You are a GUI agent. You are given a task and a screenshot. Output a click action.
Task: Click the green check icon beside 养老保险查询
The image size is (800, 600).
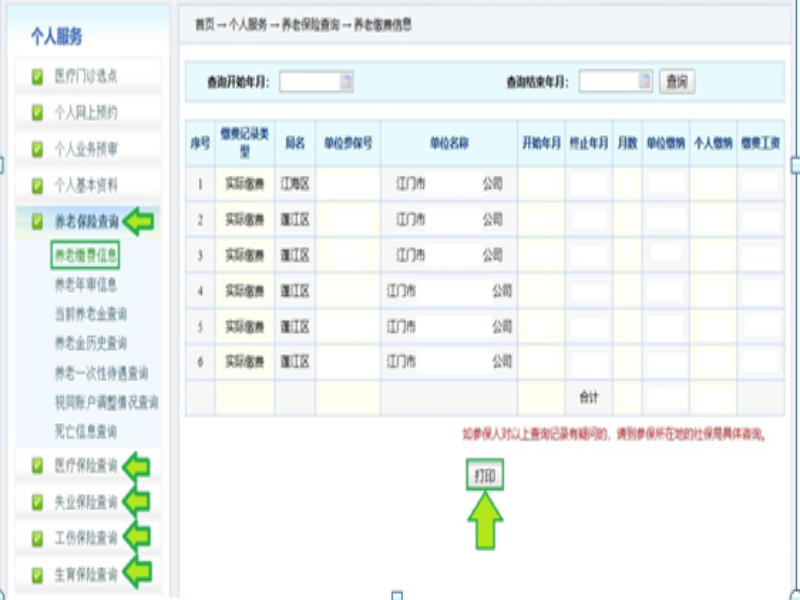(x=37, y=221)
